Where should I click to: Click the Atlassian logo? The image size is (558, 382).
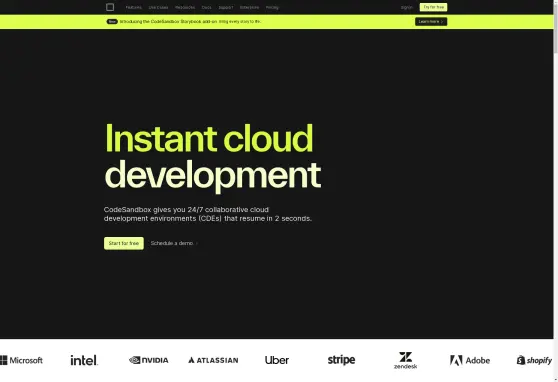tap(213, 360)
